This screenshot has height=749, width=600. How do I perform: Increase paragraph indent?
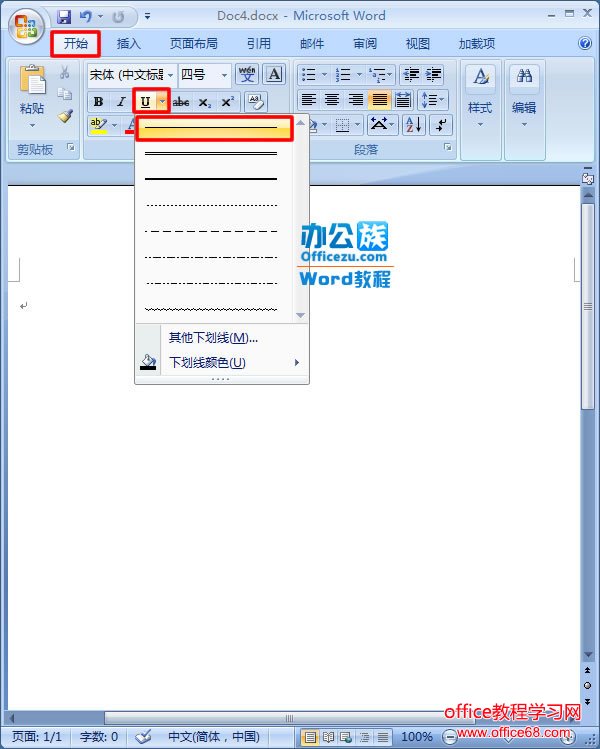tap(434, 75)
